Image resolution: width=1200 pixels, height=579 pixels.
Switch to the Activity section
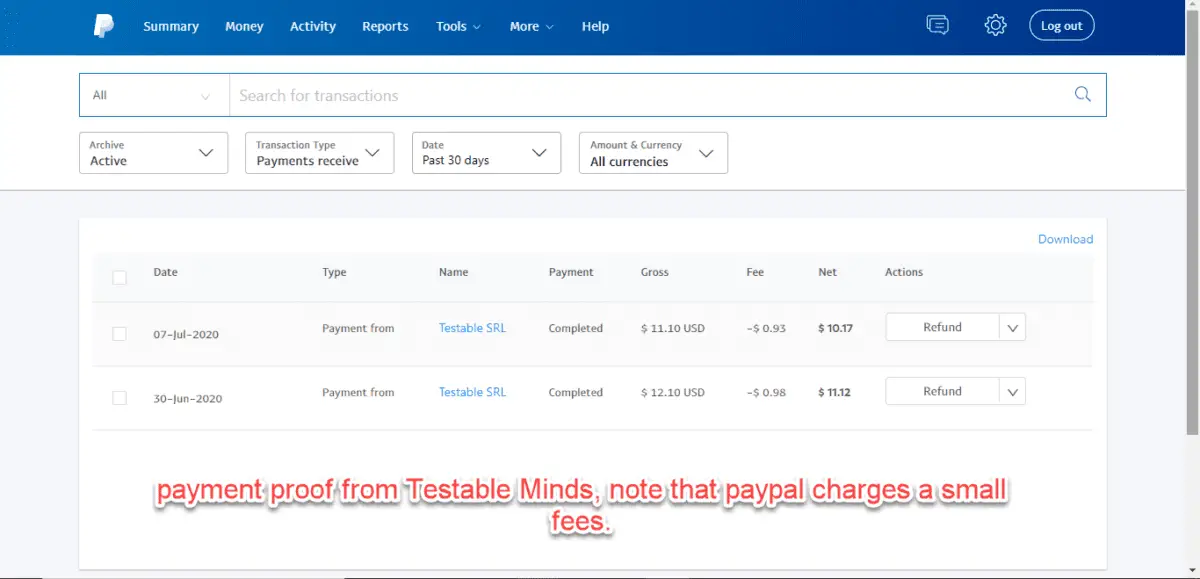tap(312, 26)
